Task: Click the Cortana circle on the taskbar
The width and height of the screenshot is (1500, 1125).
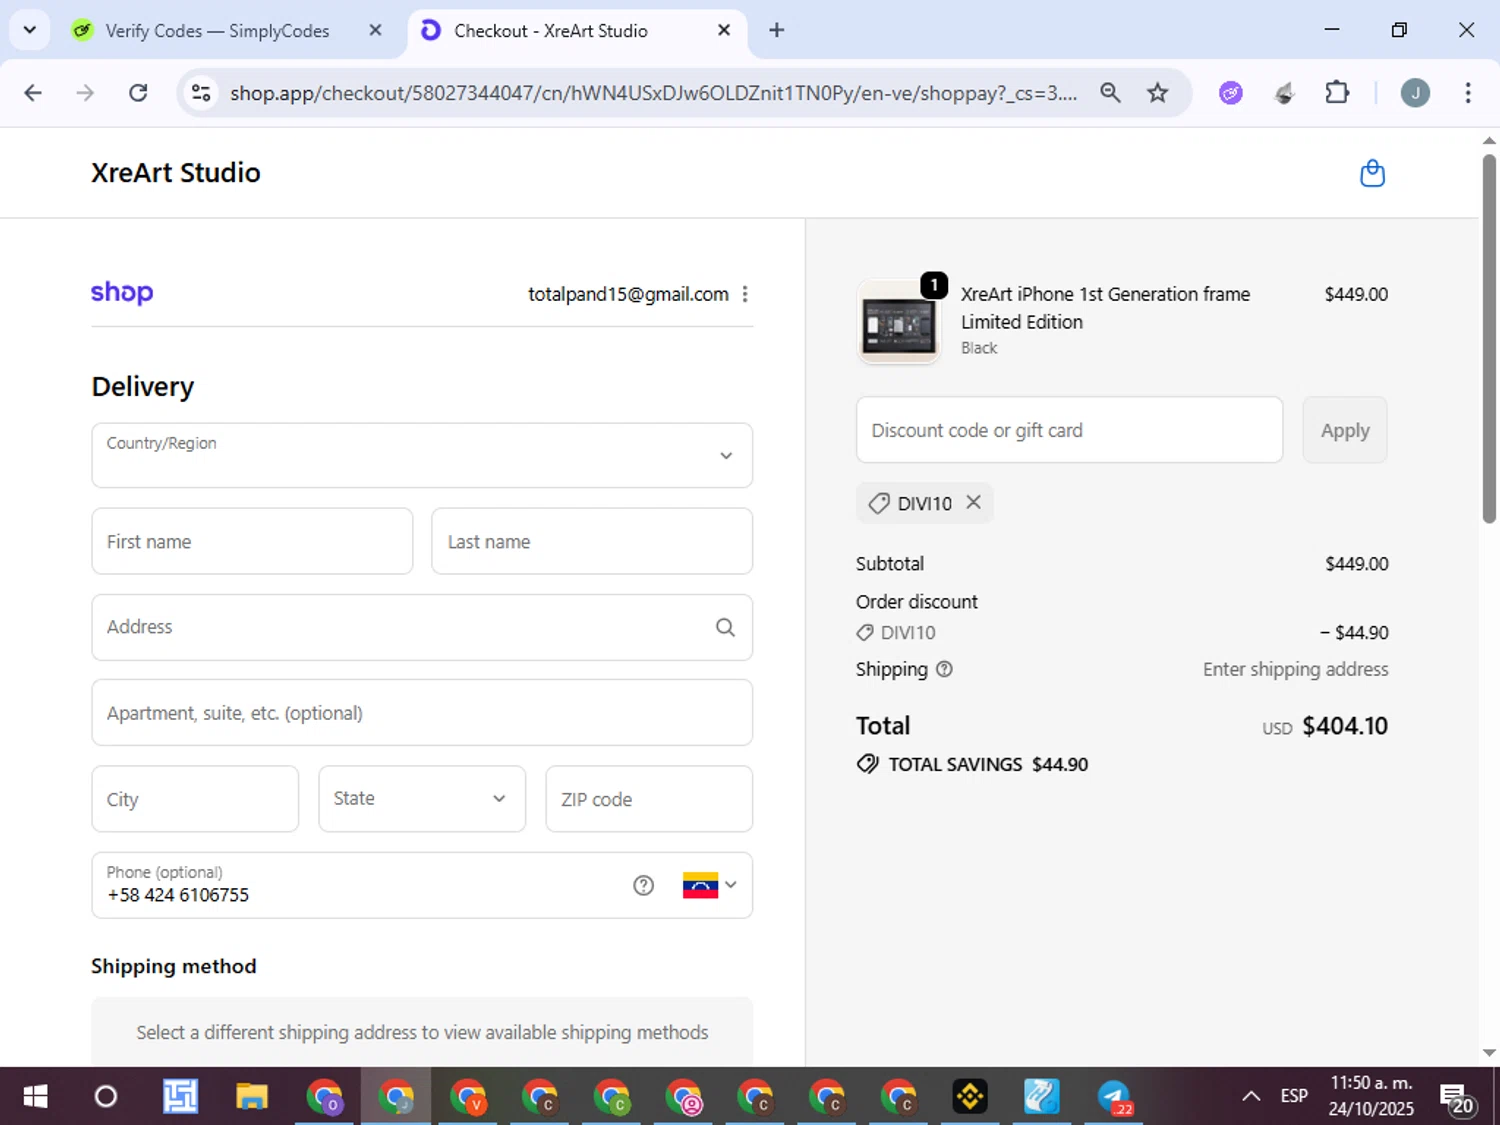Action: tap(106, 1097)
